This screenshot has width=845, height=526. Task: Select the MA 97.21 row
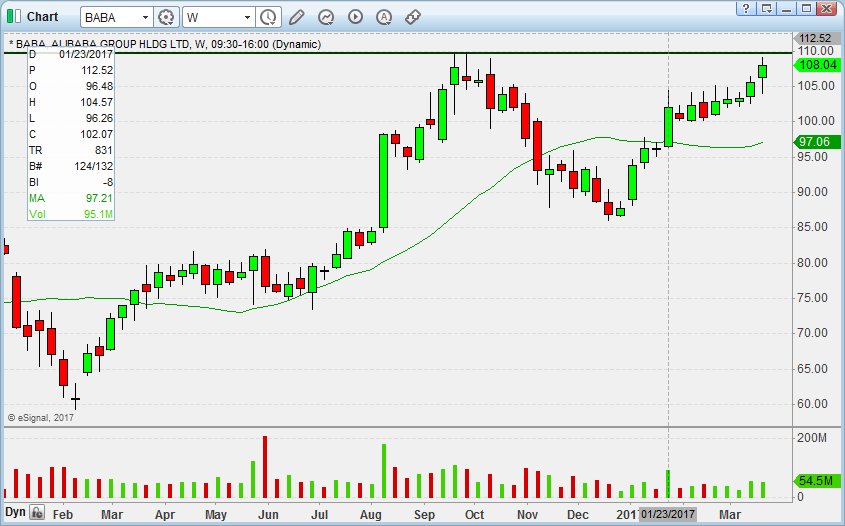[71, 198]
